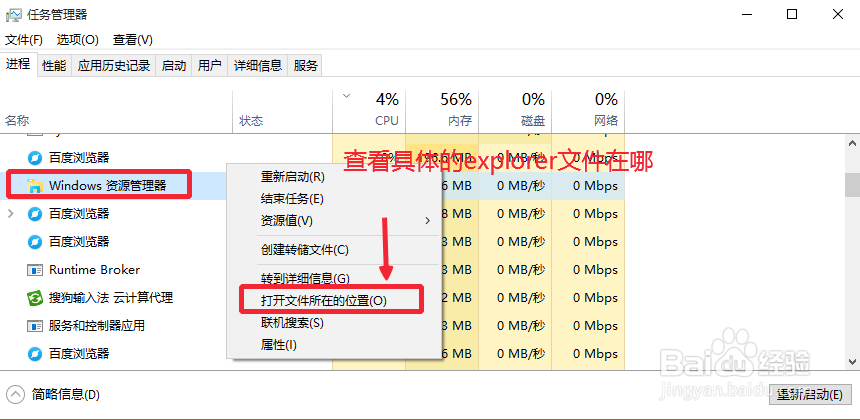
Task: Sort by the 名称 column header
Action: coord(117,111)
